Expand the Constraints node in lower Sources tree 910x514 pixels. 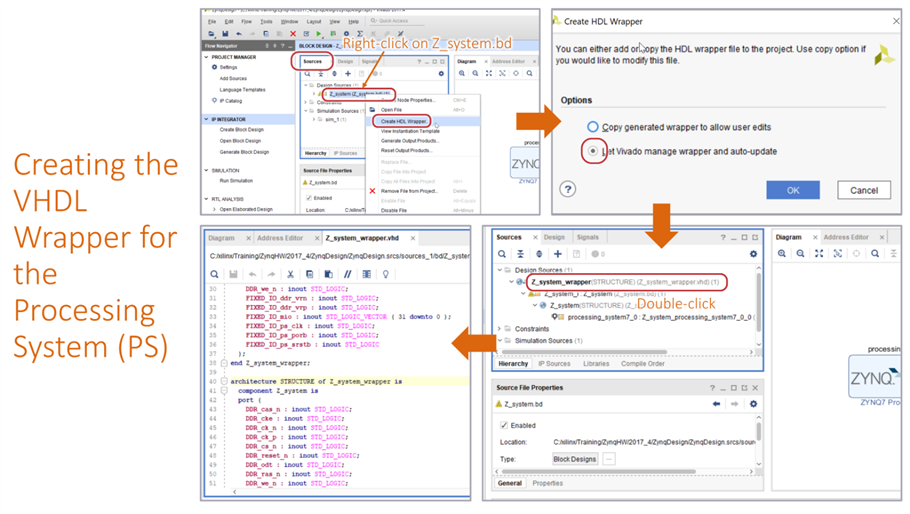(x=501, y=328)
